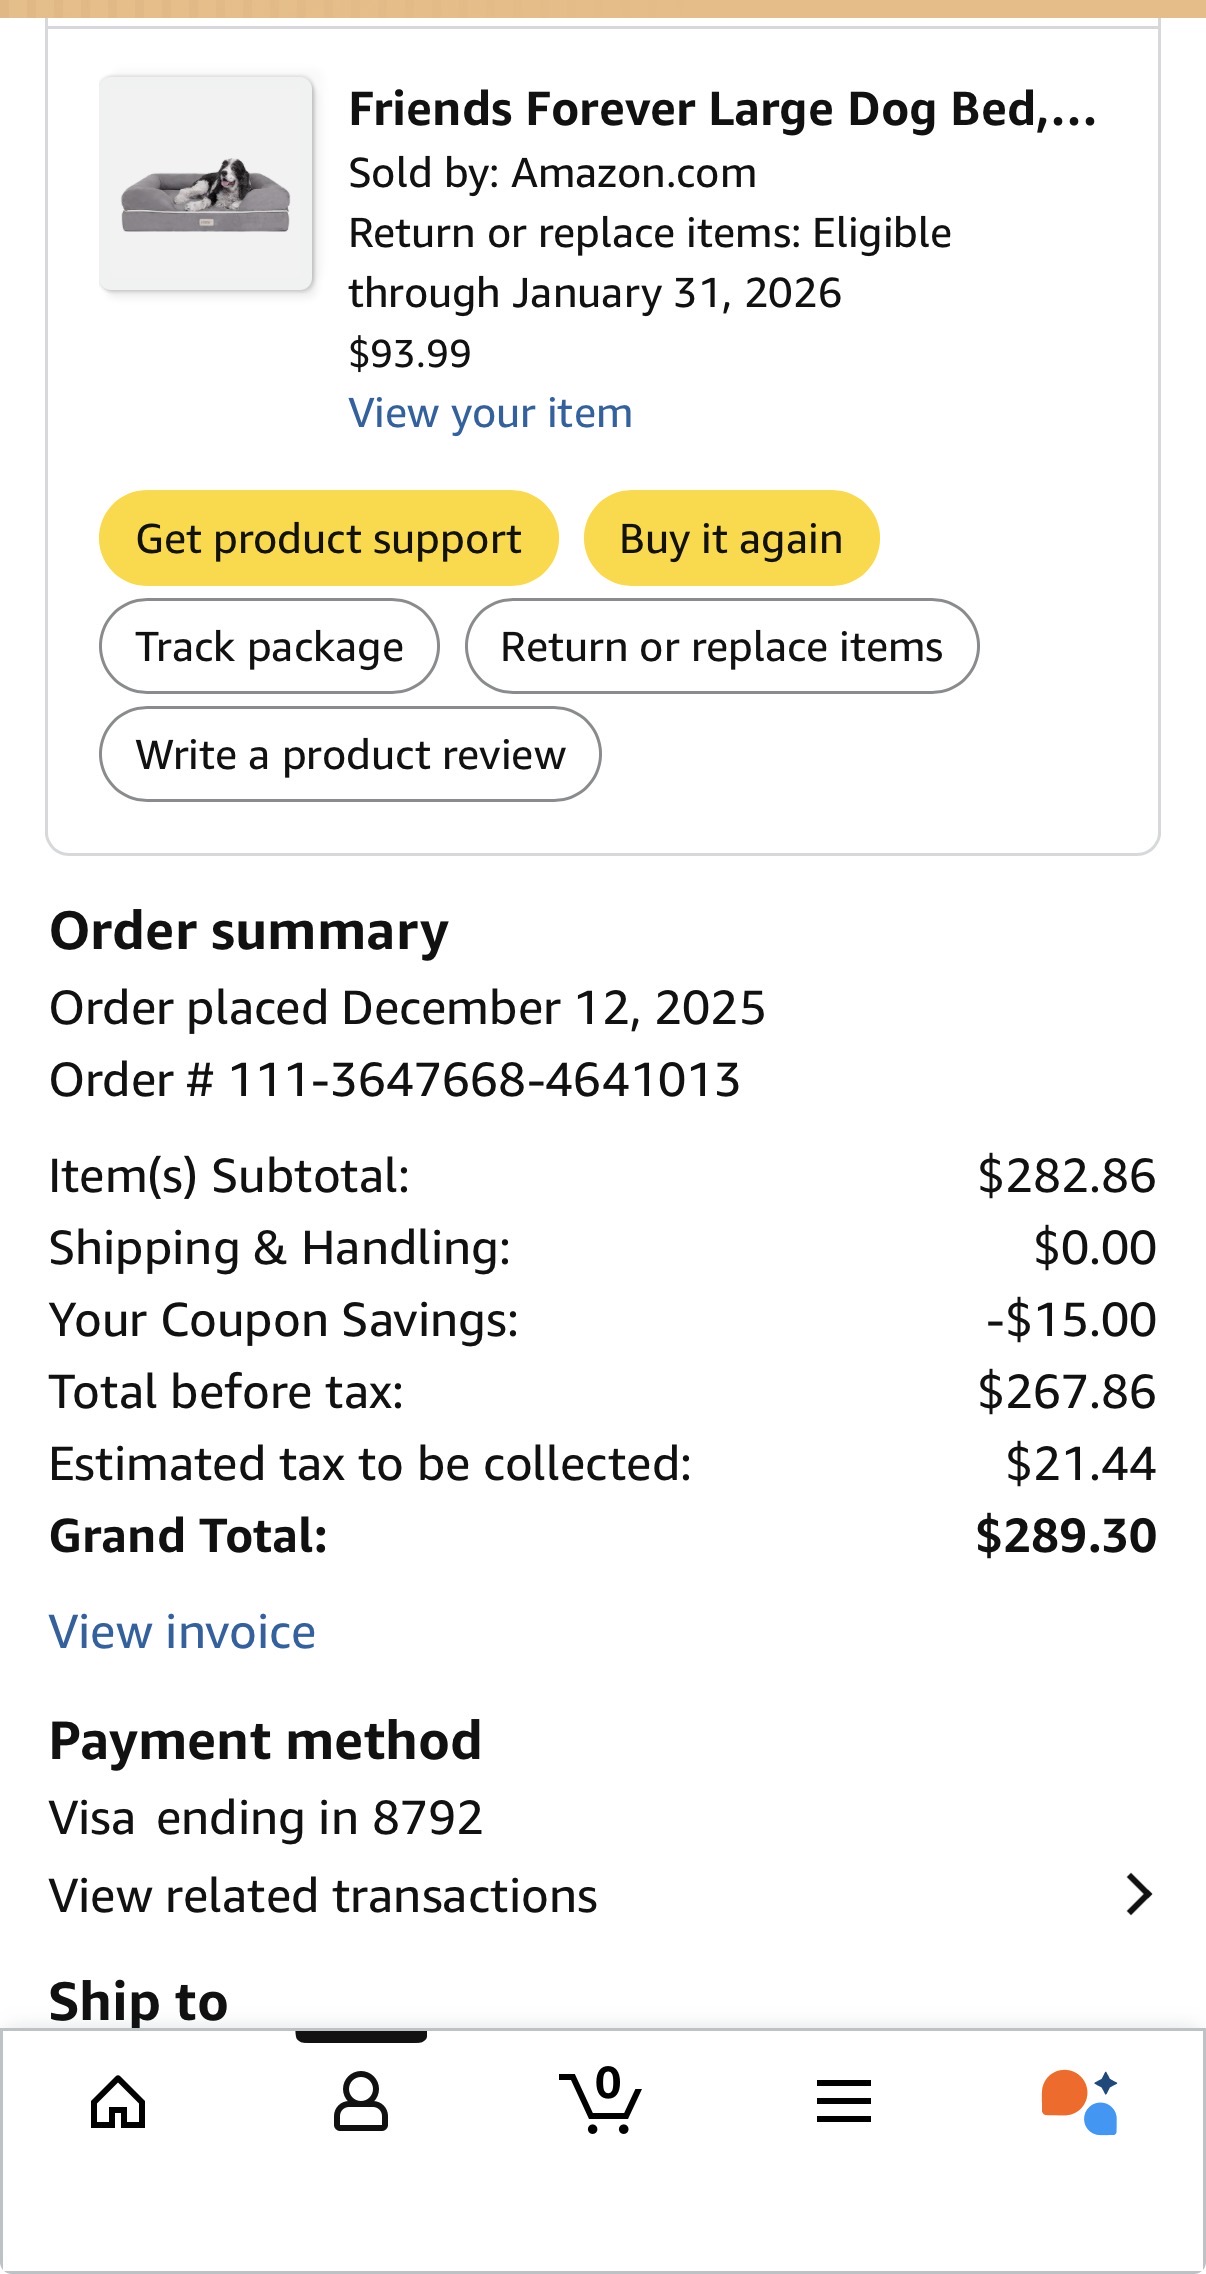
Task: Click Buy it again button
Action: click(x=731, y=538)
